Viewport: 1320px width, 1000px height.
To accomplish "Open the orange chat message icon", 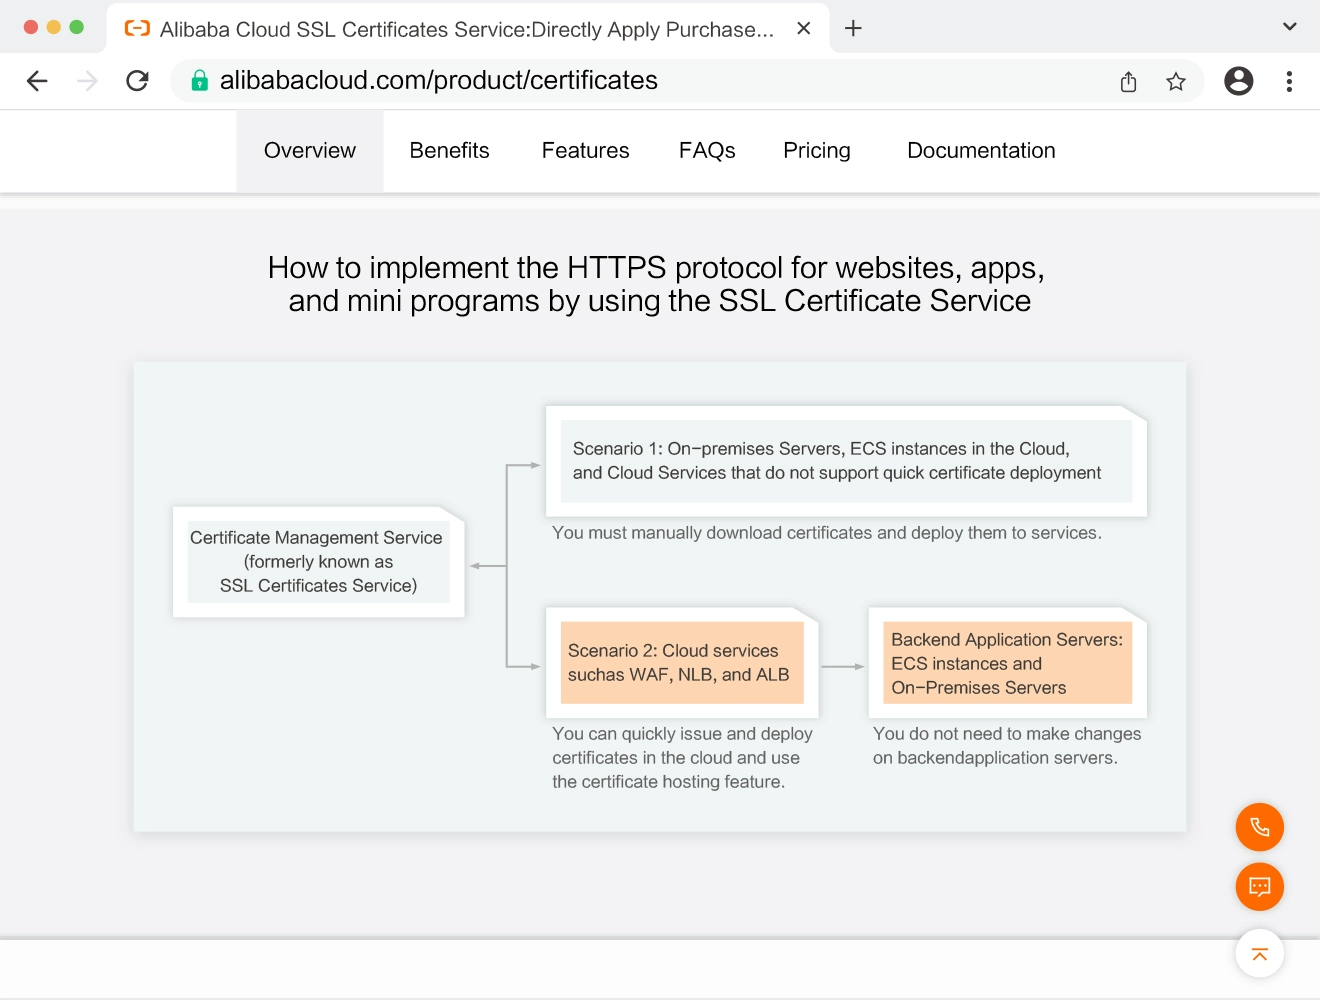I will [1259, 887].
